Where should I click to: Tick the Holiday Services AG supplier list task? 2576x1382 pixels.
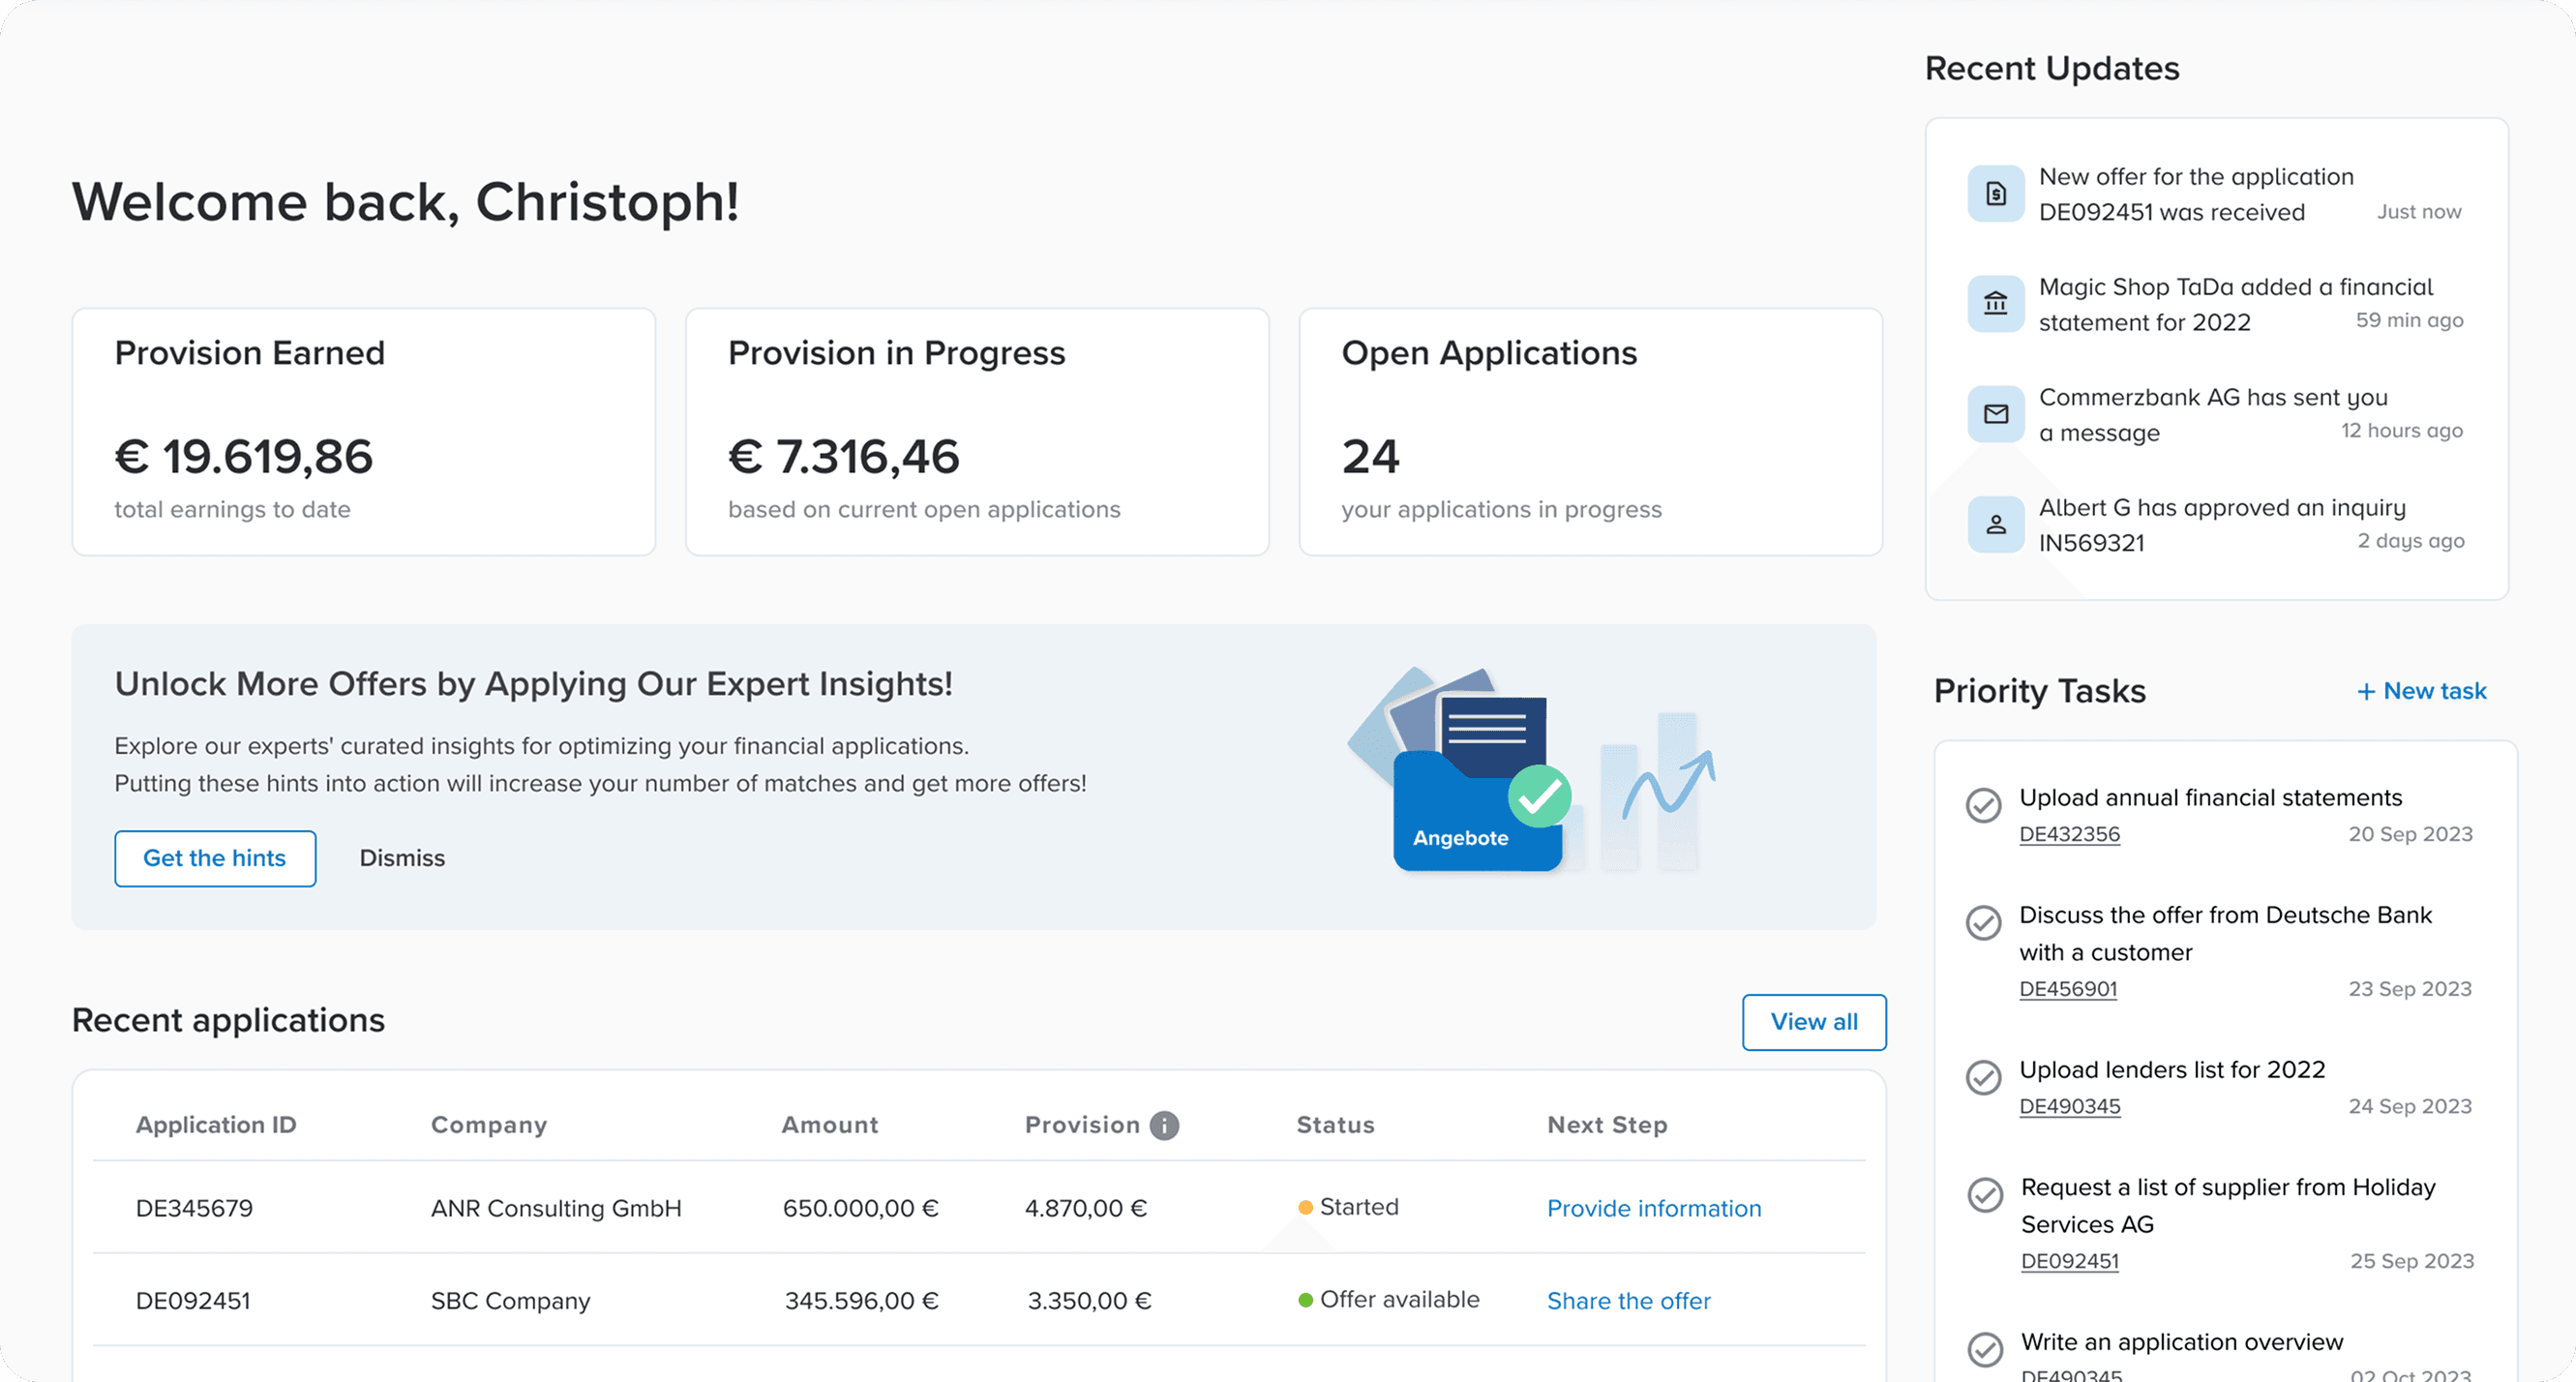[1984, 1195]
